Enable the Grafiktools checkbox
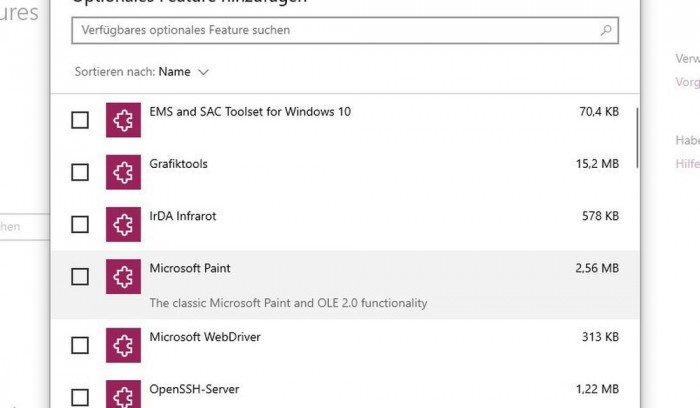This screenshot has width=700, height=408. click(80, 172)
